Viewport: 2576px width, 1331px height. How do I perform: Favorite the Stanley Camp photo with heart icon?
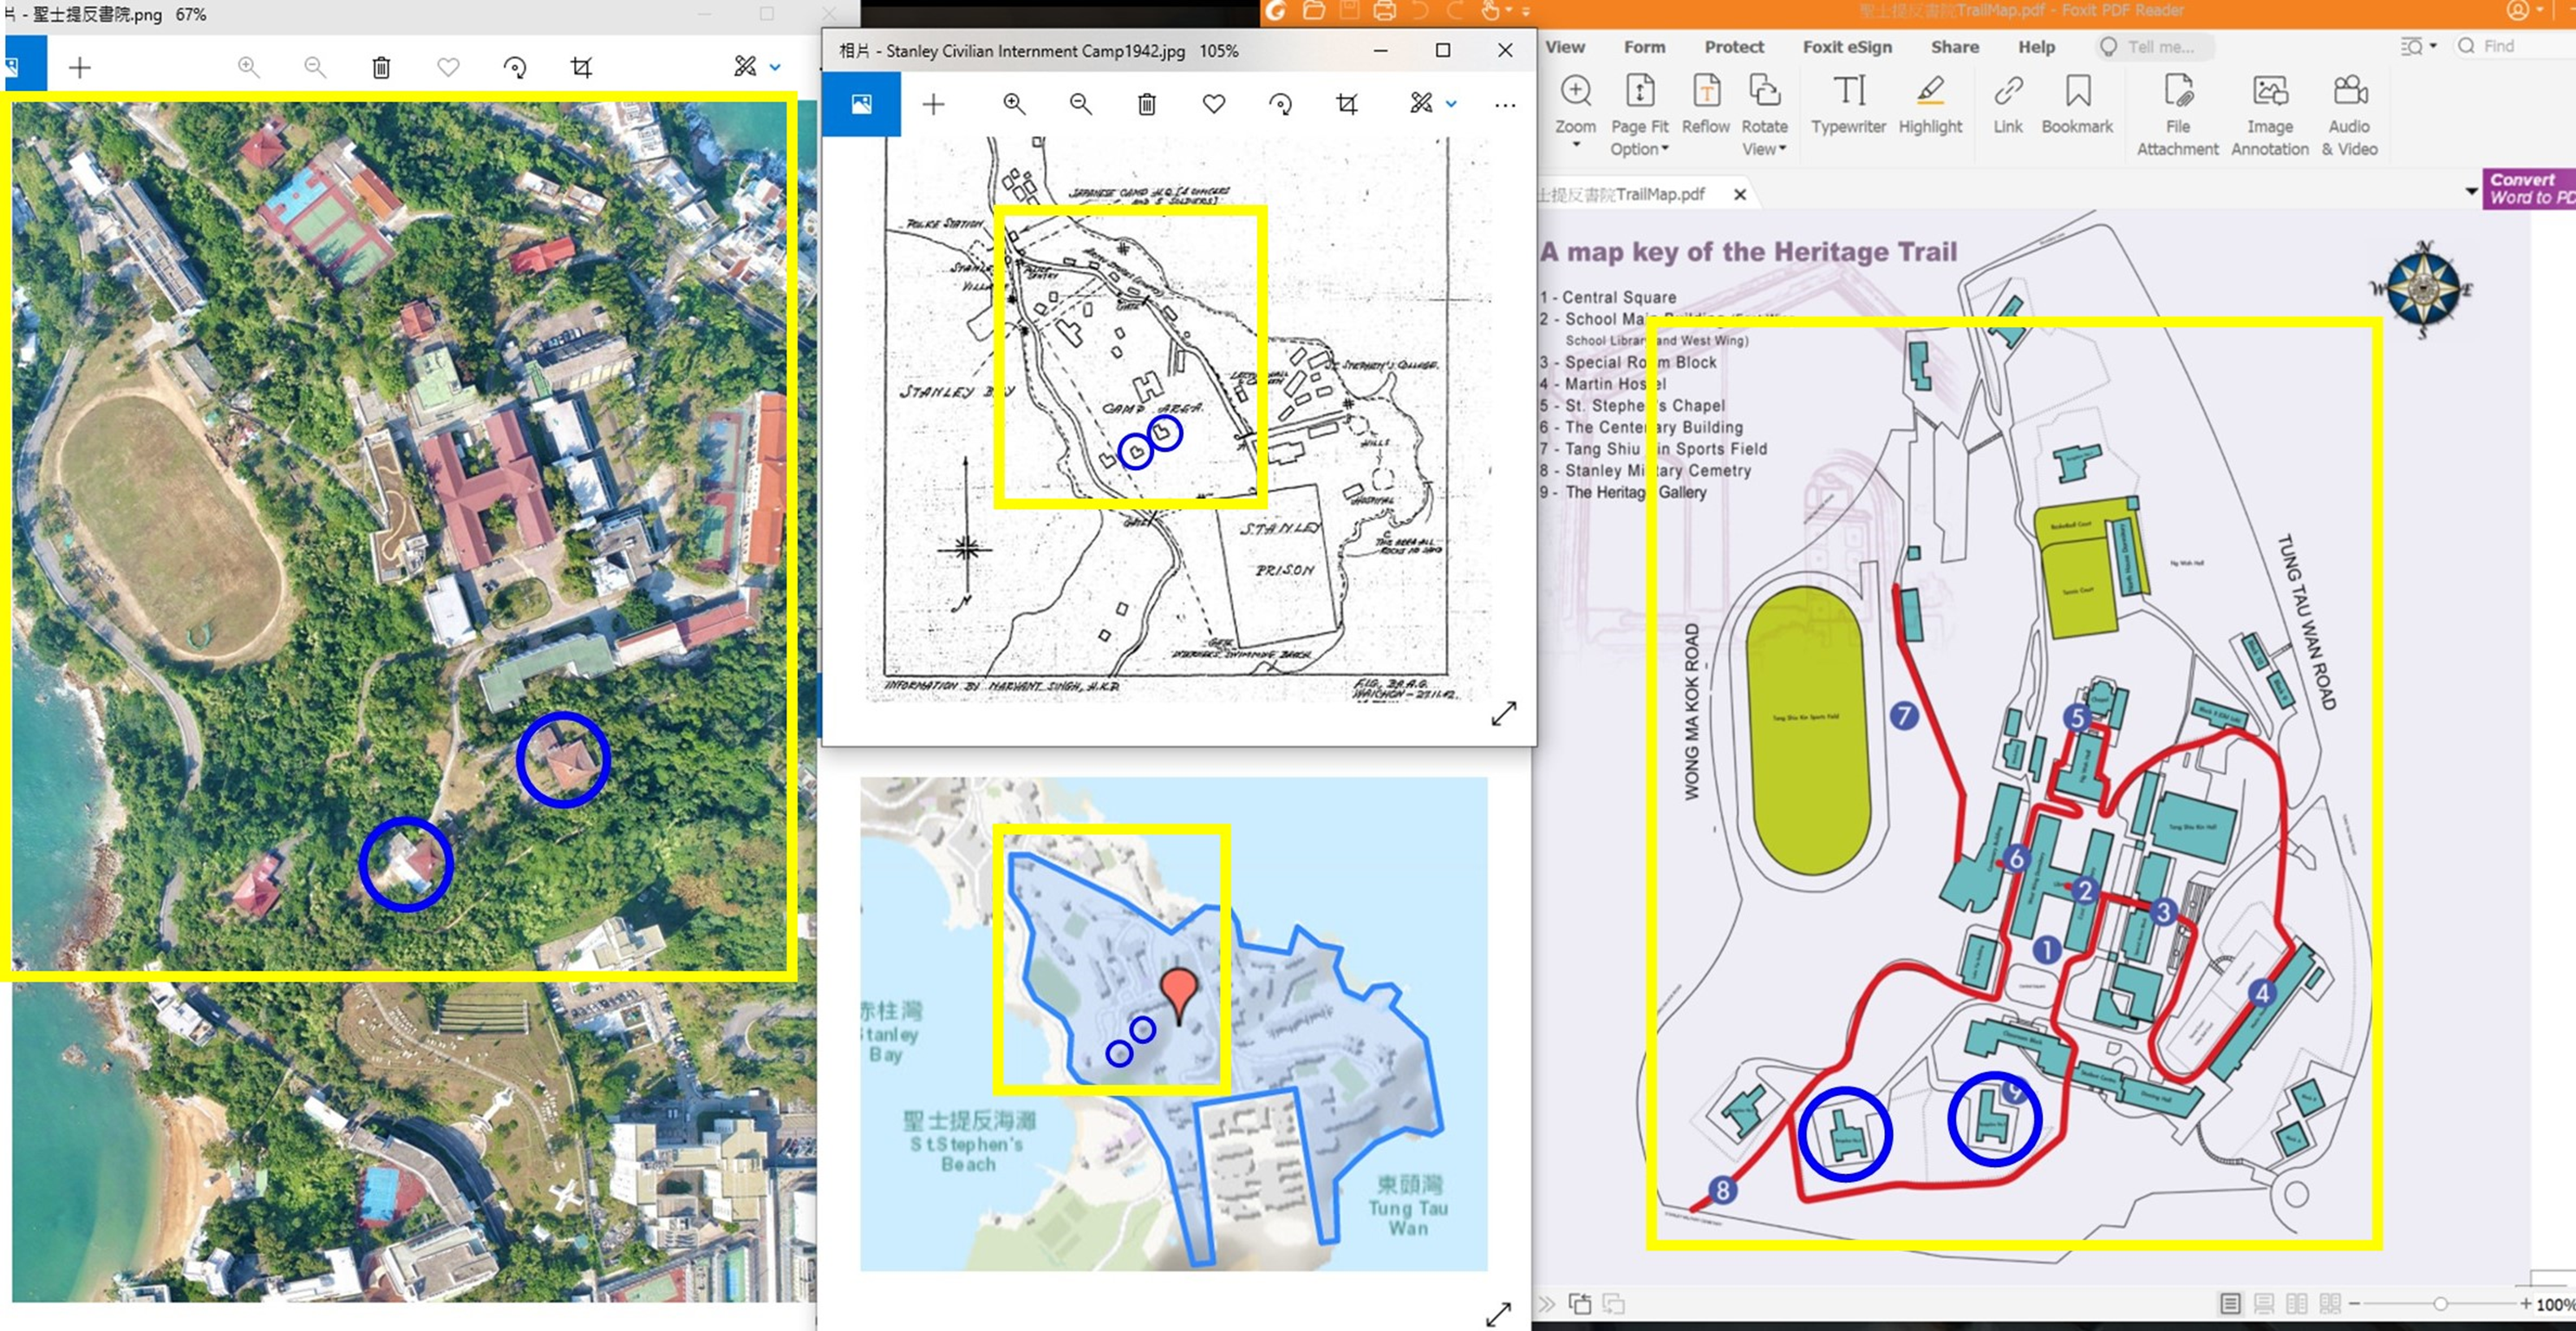click(1214, 104)
